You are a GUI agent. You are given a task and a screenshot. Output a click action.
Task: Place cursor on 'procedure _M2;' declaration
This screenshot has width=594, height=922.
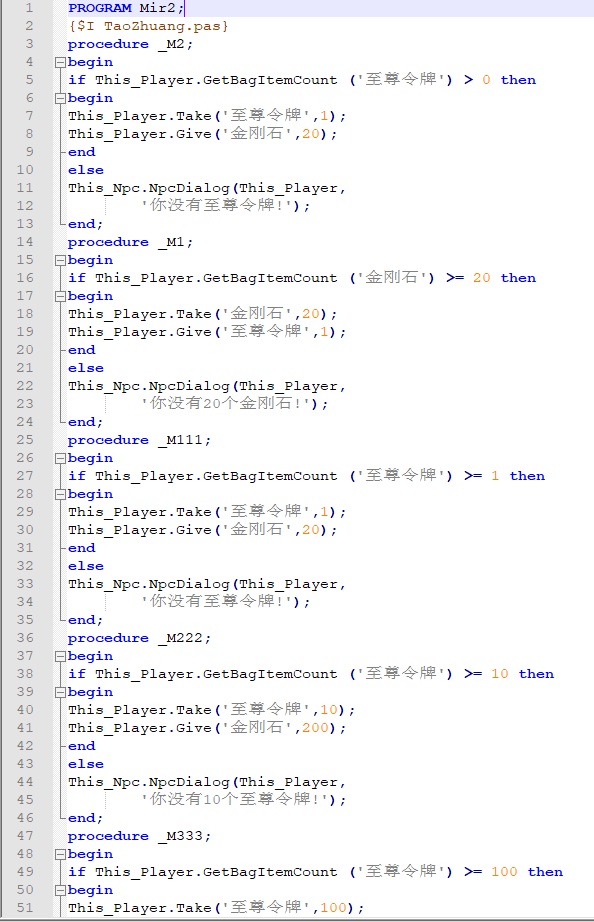coord(131,44)
